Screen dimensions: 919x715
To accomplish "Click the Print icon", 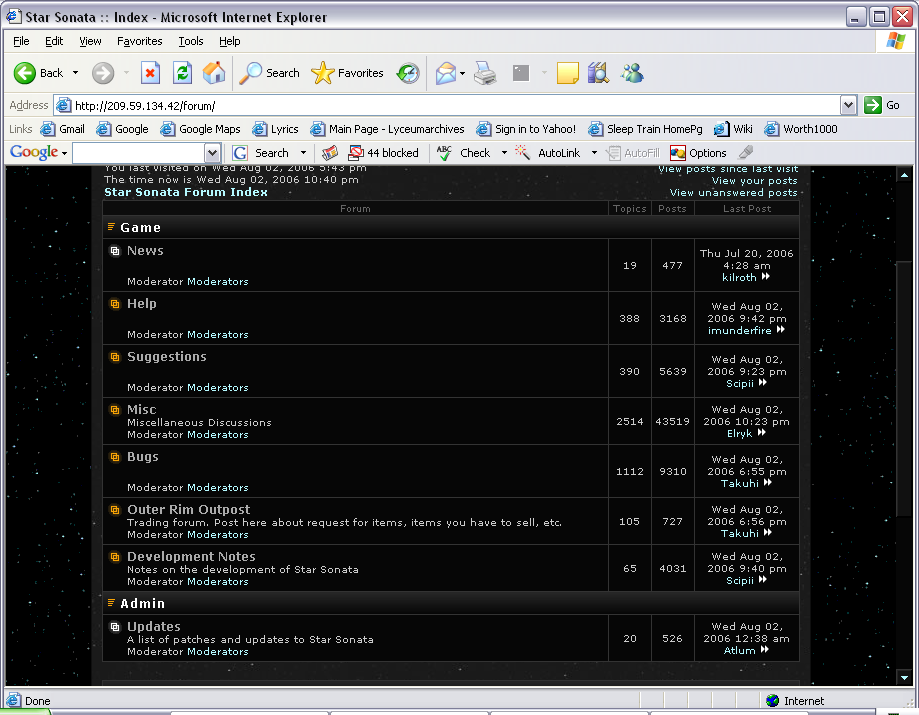I will click(x=485, y=73).
